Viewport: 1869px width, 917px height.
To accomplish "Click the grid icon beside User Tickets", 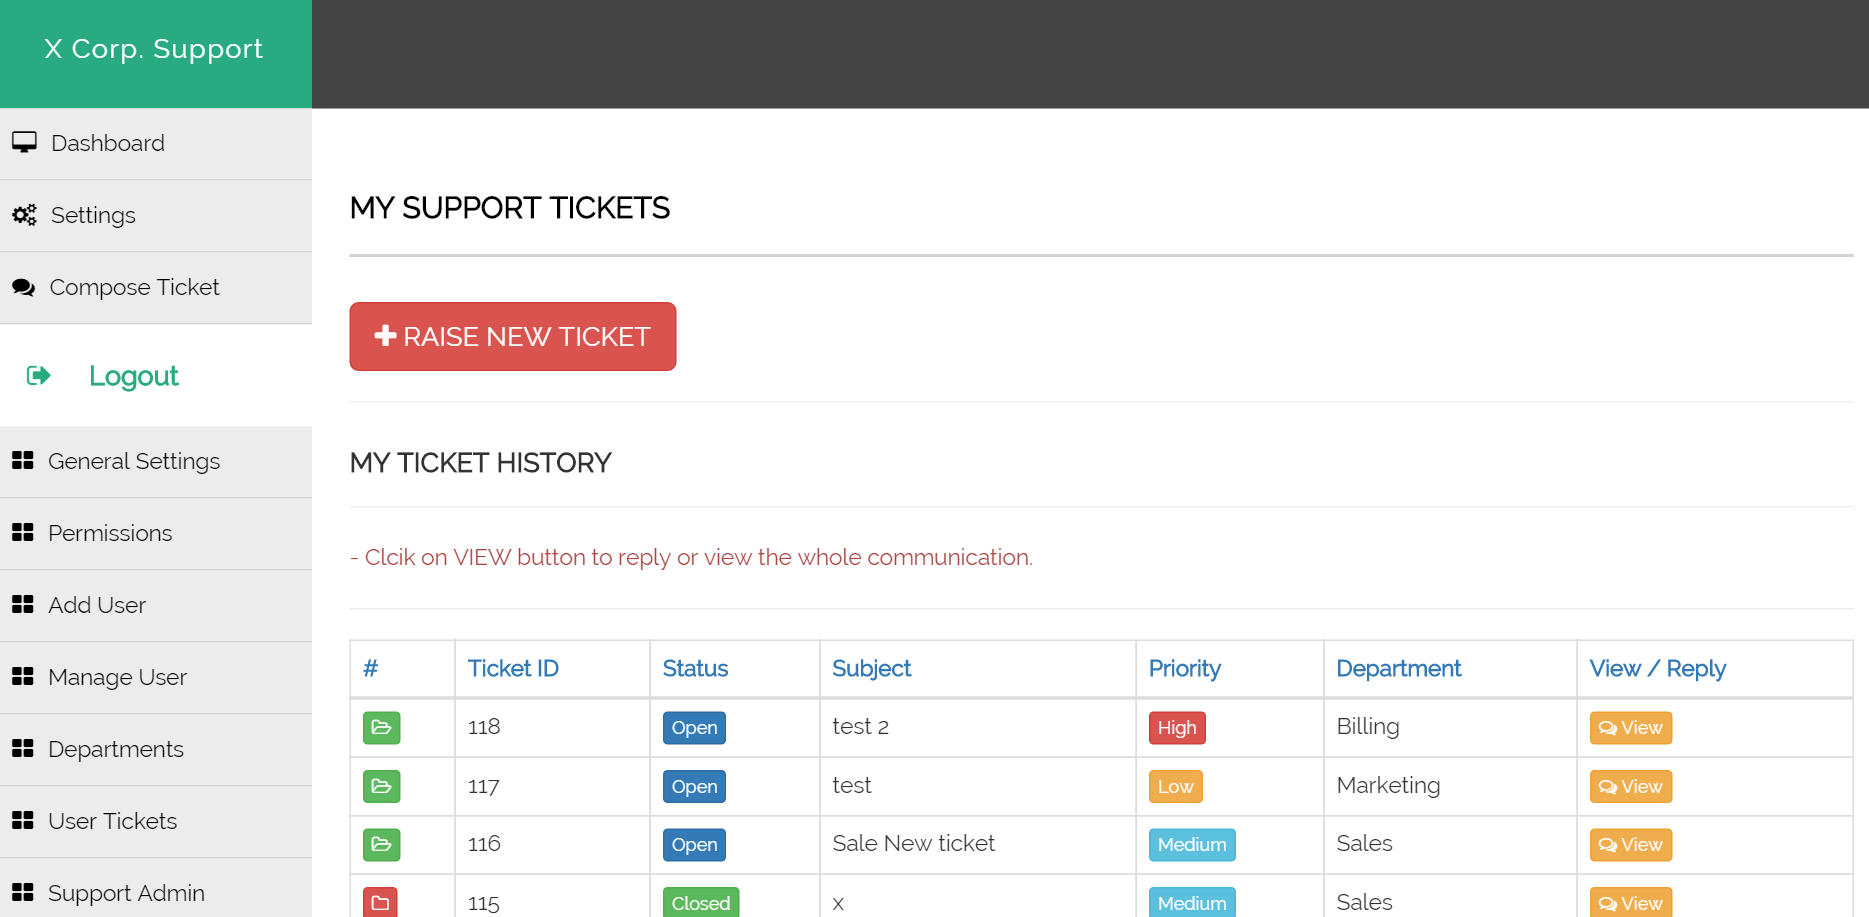I will click(23, 820).
